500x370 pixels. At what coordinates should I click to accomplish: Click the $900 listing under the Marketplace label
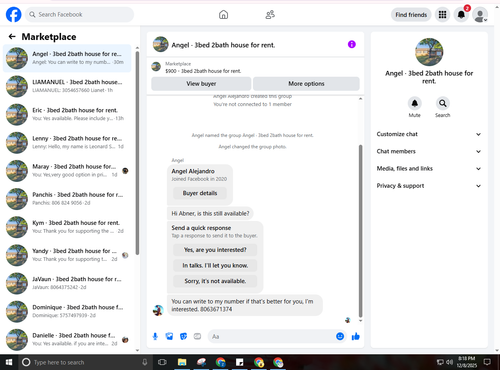coord(203,71)
